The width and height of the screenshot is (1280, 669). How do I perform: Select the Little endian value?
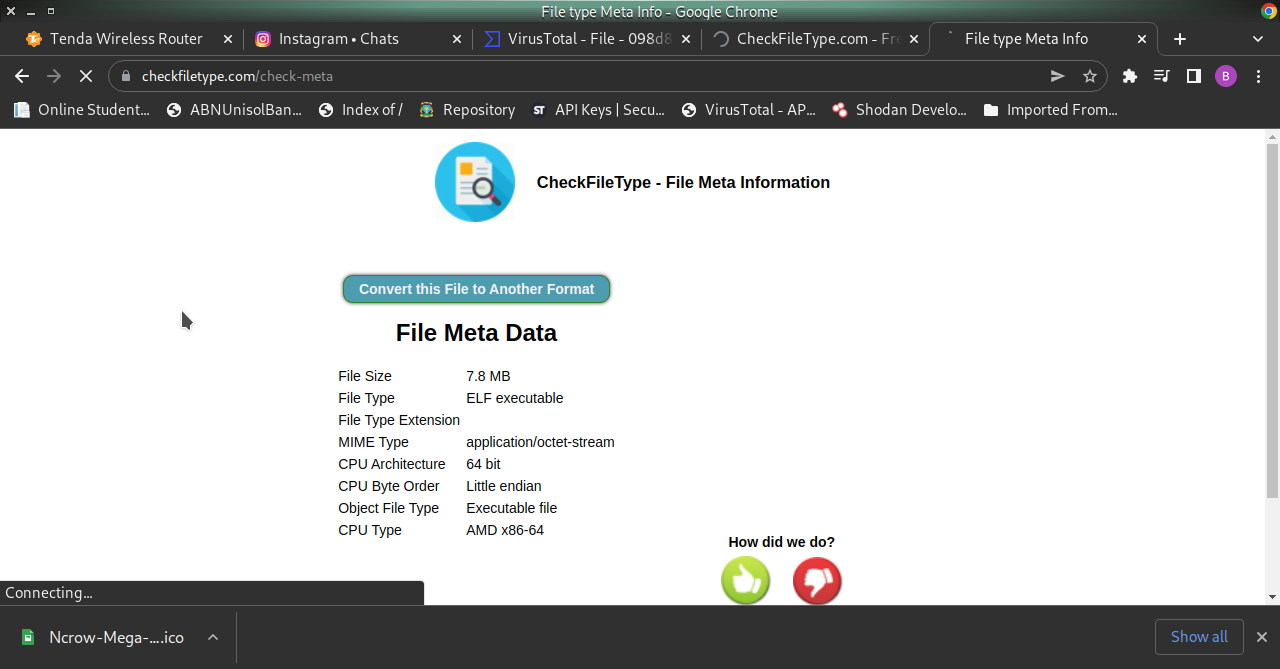click(x=504, y=486)
